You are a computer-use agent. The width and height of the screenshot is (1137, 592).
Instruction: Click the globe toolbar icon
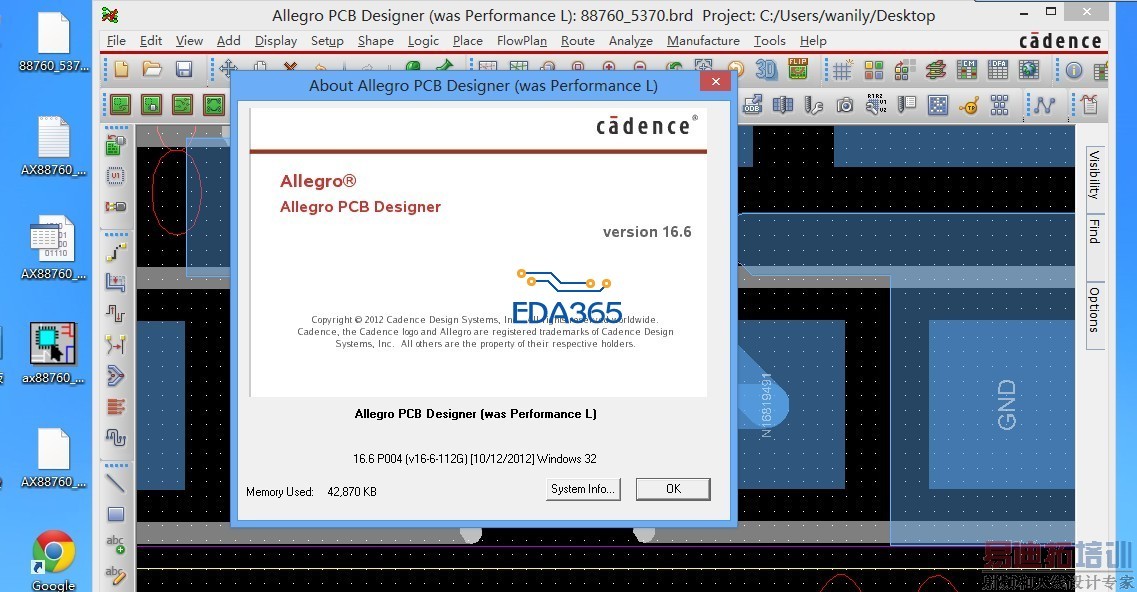point(1029,70)
